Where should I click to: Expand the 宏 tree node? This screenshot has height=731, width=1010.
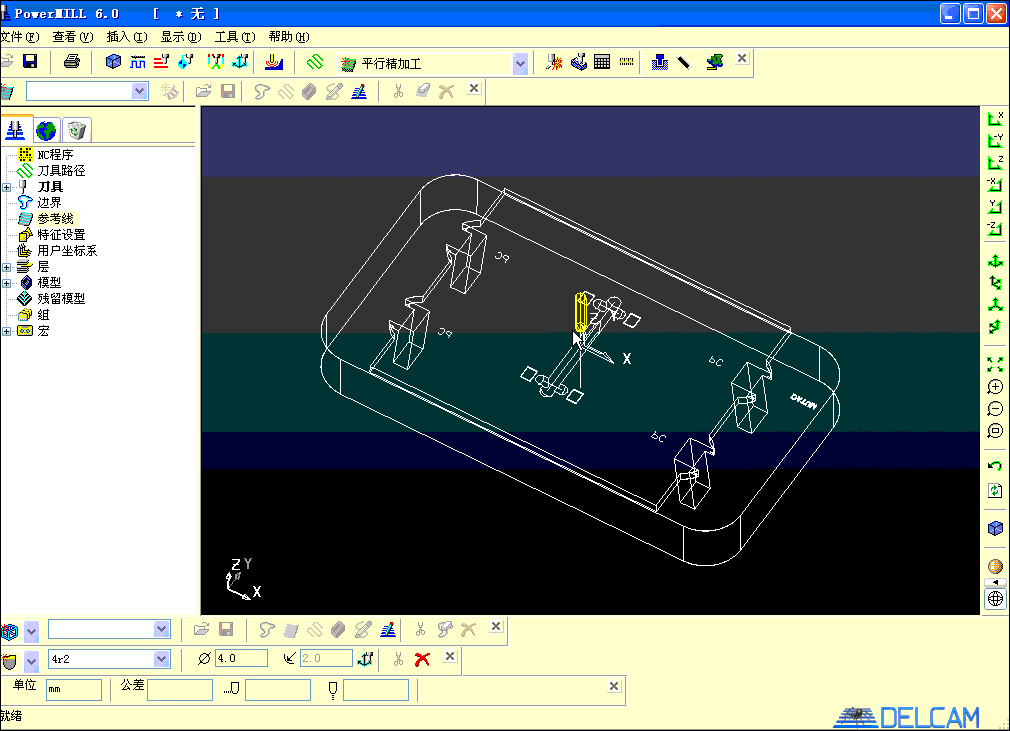click(x=6, y=331)
